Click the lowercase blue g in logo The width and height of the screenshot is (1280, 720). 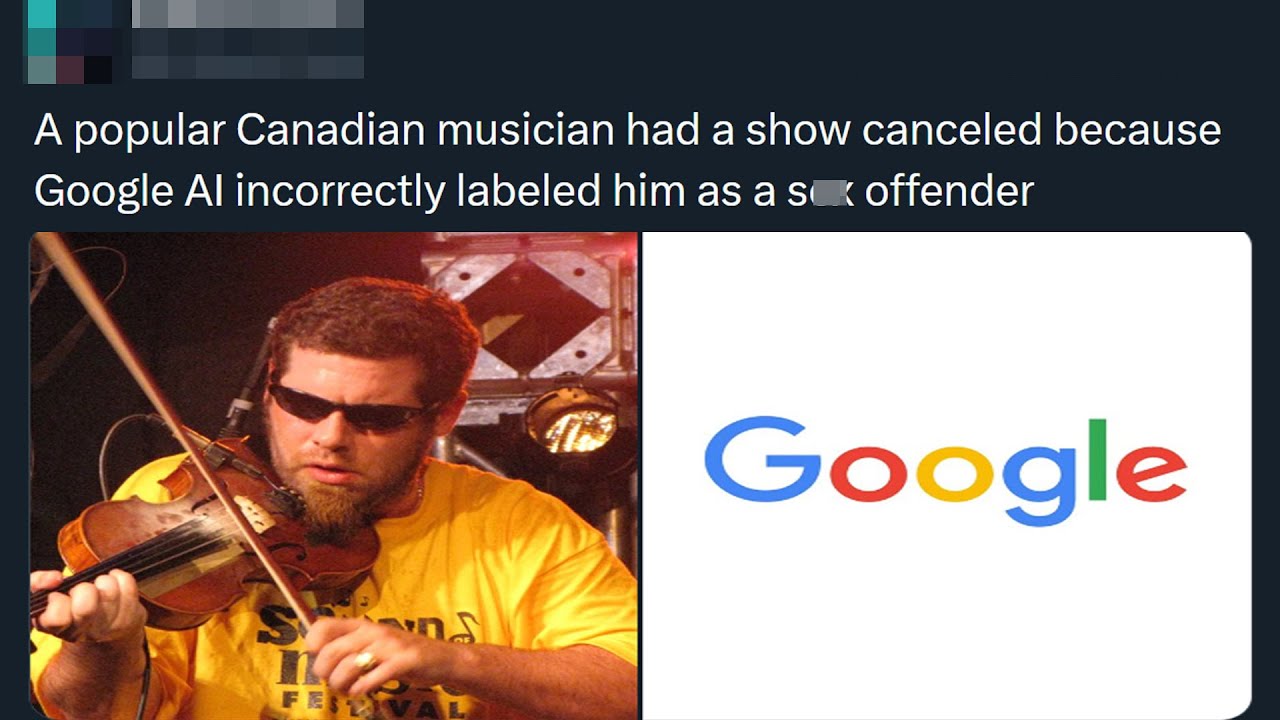point(1040,483)
